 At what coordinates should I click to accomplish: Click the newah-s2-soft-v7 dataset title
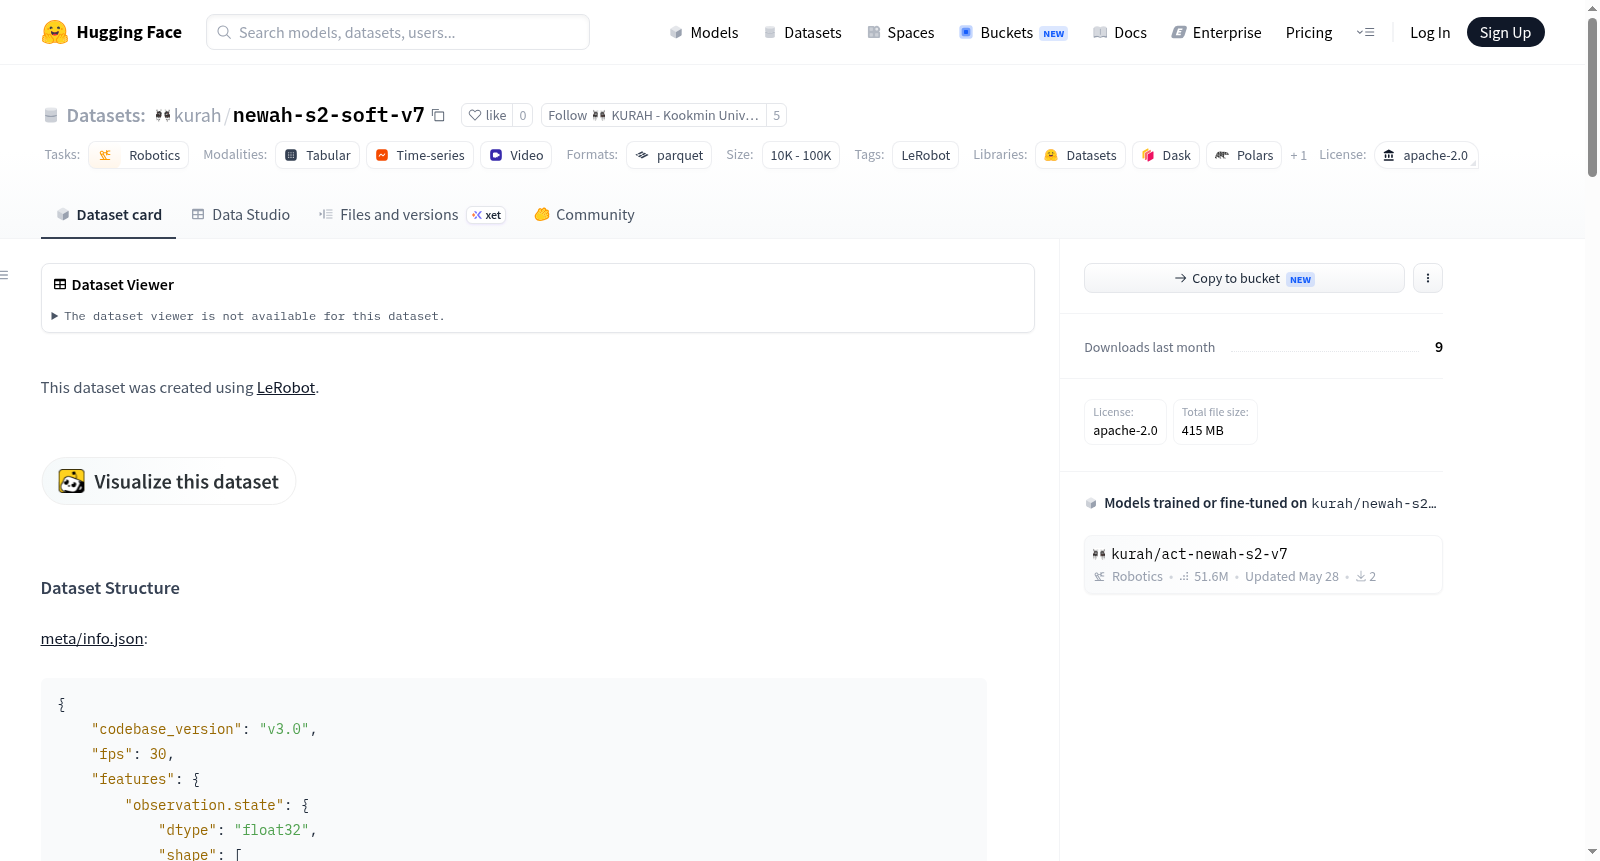(329, 115)
